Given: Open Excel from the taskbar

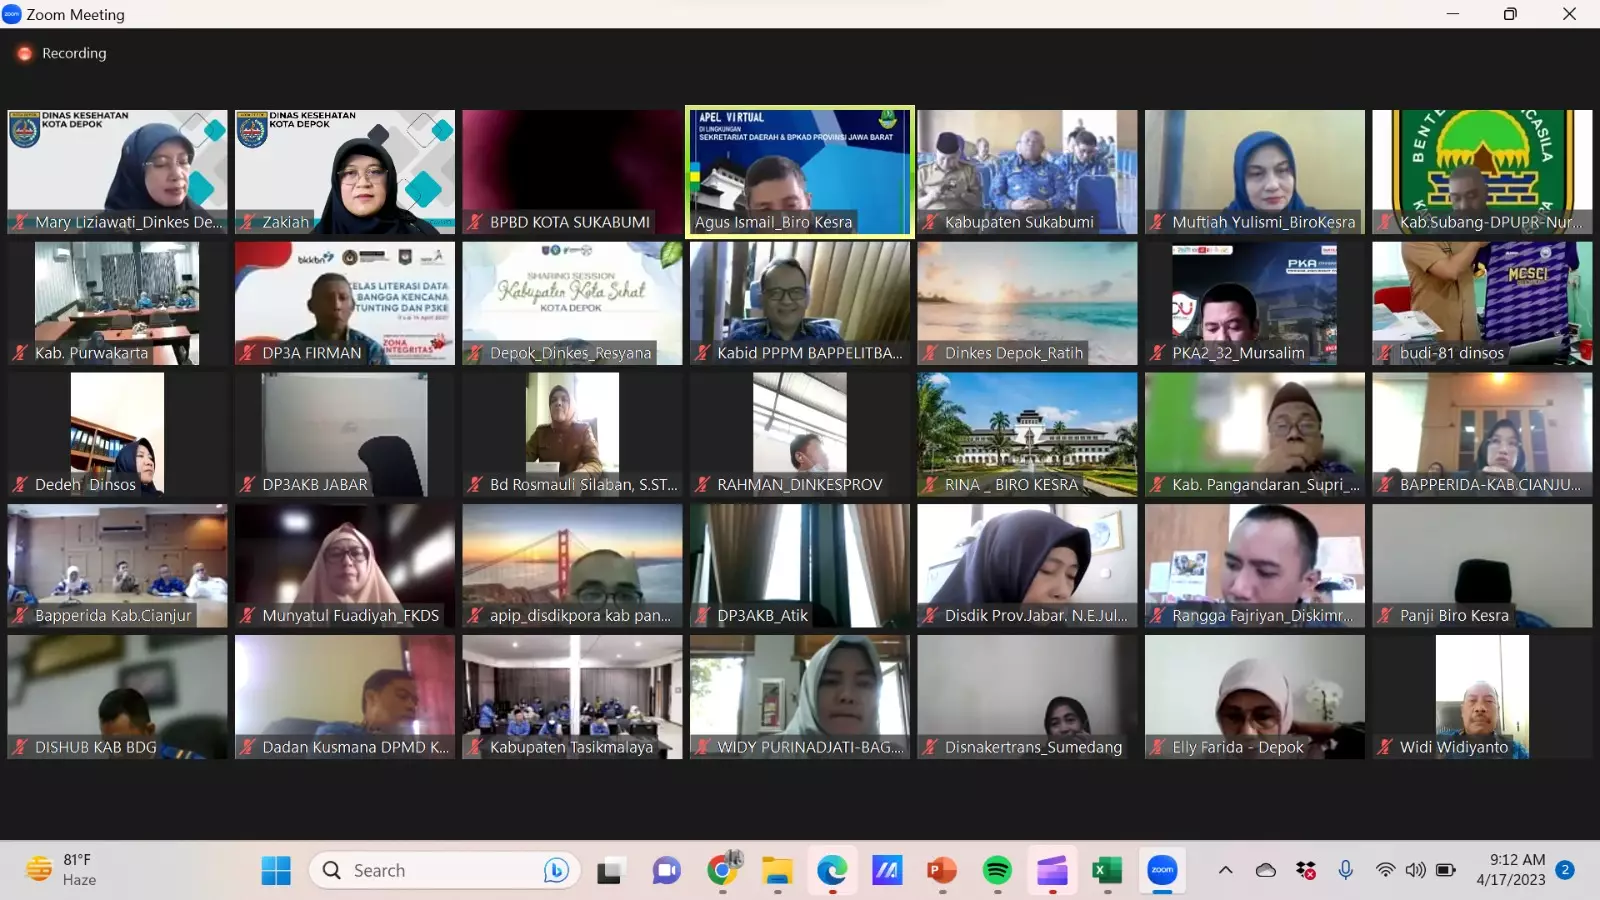Looking at the screenshot, I should [1106, 871].
